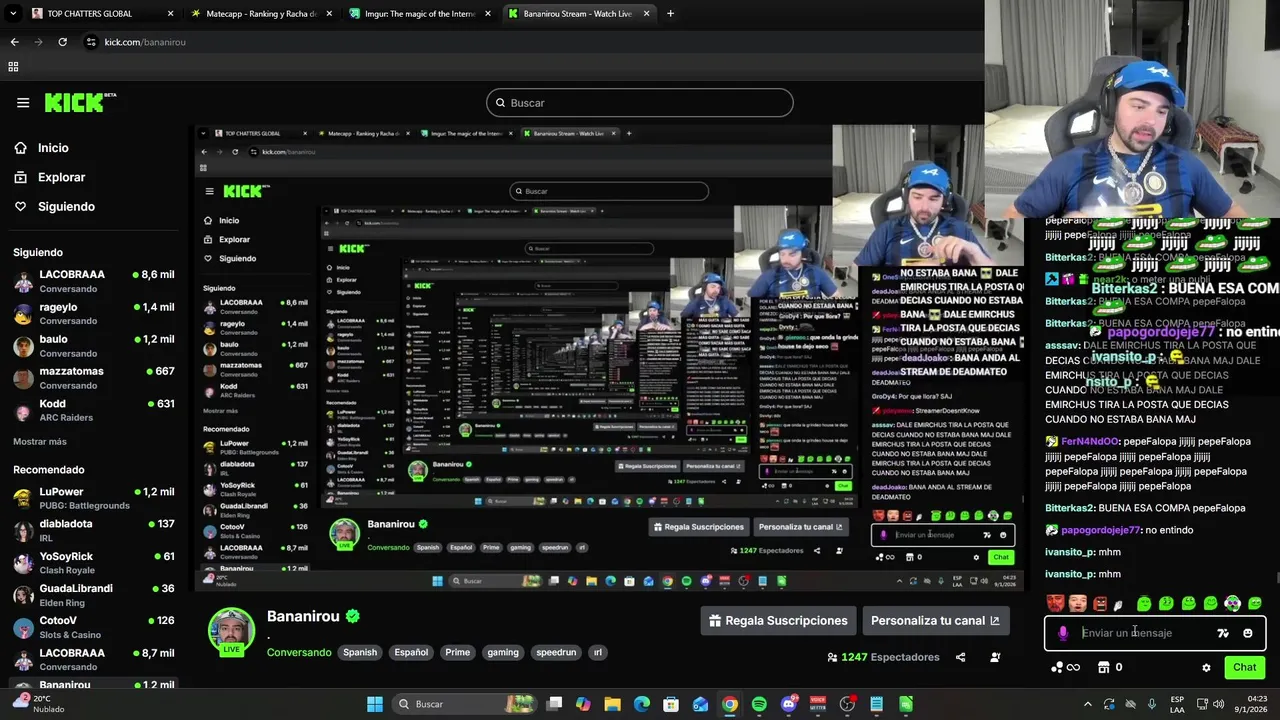Focus the Kick Buscar search field

click(x=640, y=103)
